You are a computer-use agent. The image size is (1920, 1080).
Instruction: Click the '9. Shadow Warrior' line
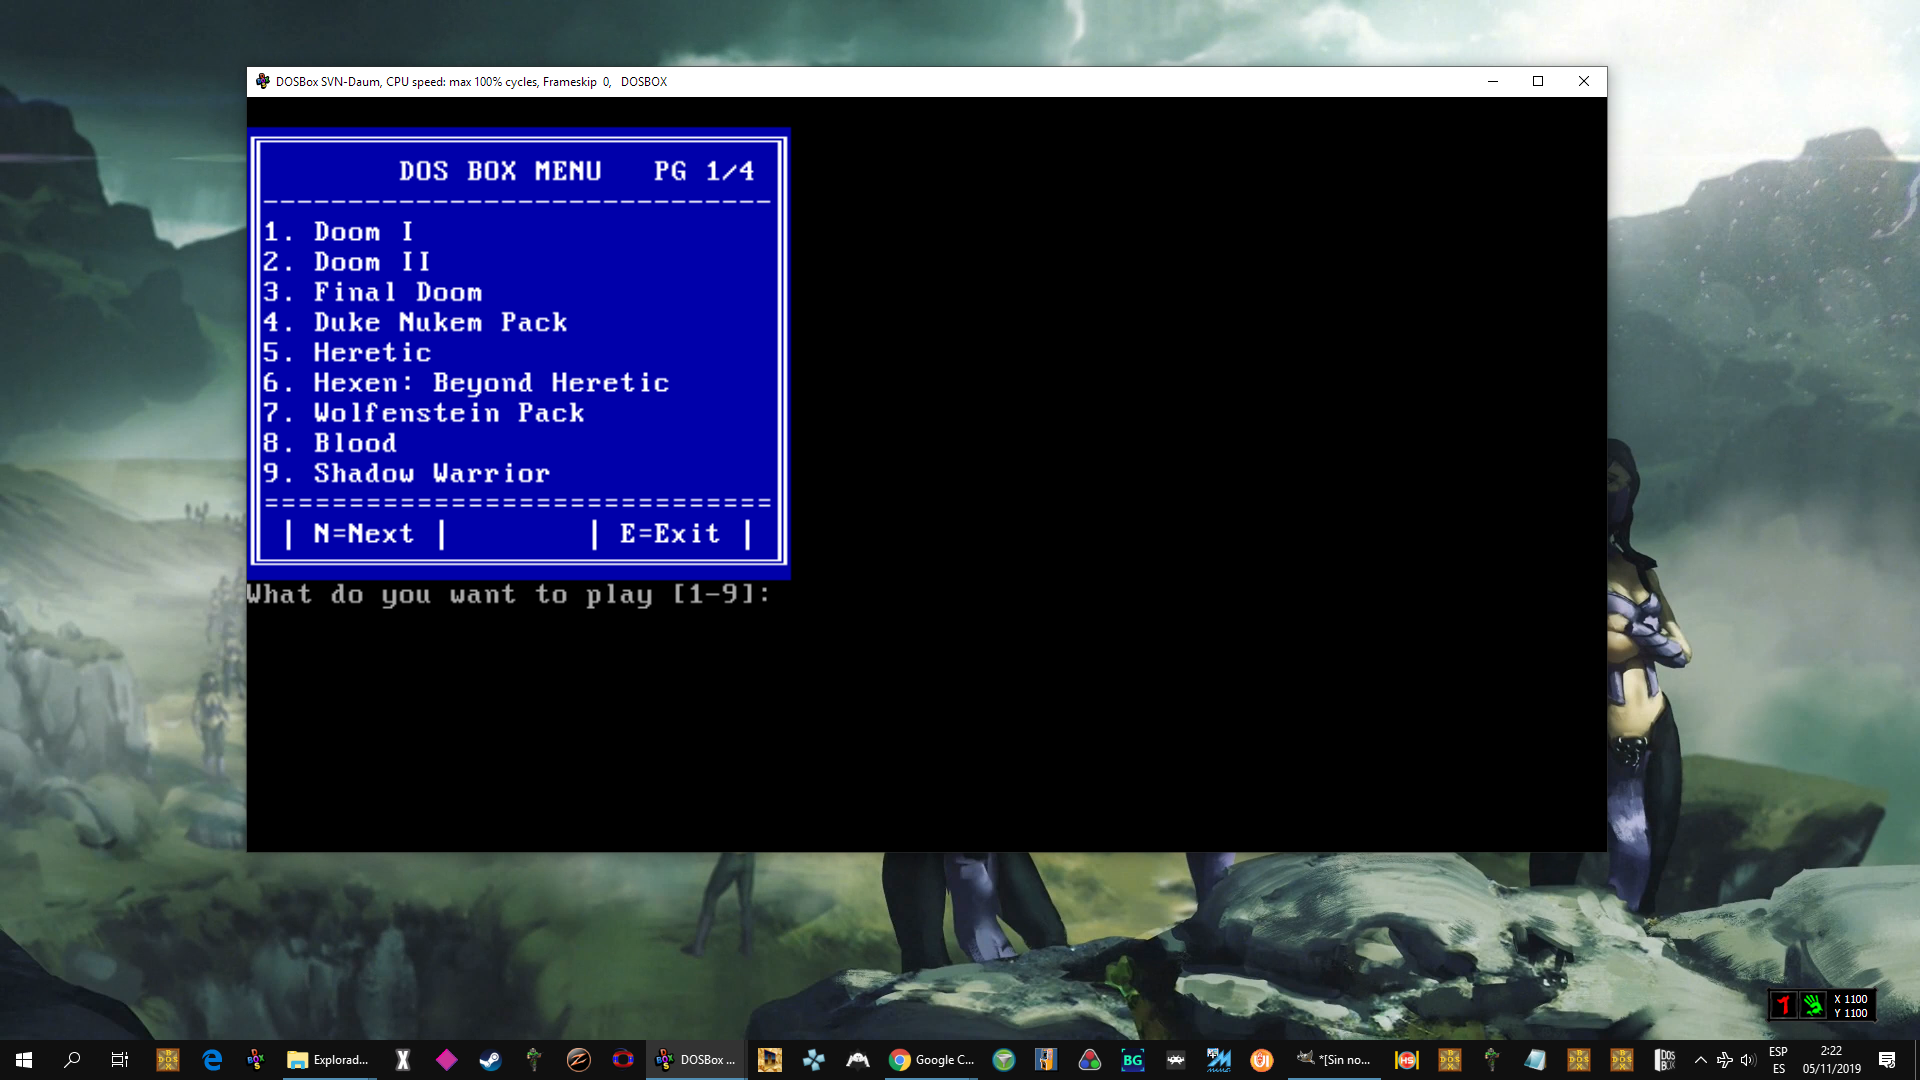(406, 473)
